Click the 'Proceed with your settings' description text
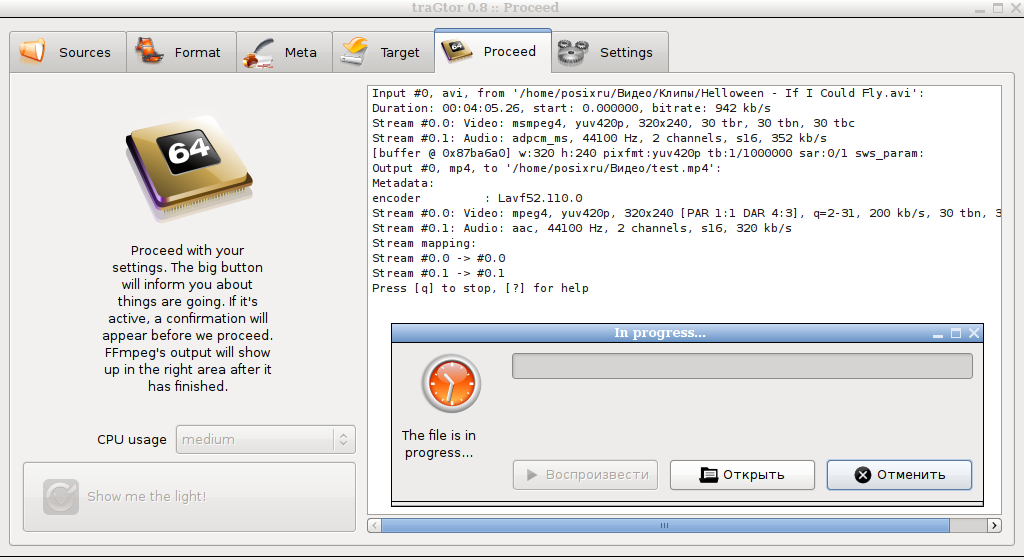1024x560 pixels. 187,319
